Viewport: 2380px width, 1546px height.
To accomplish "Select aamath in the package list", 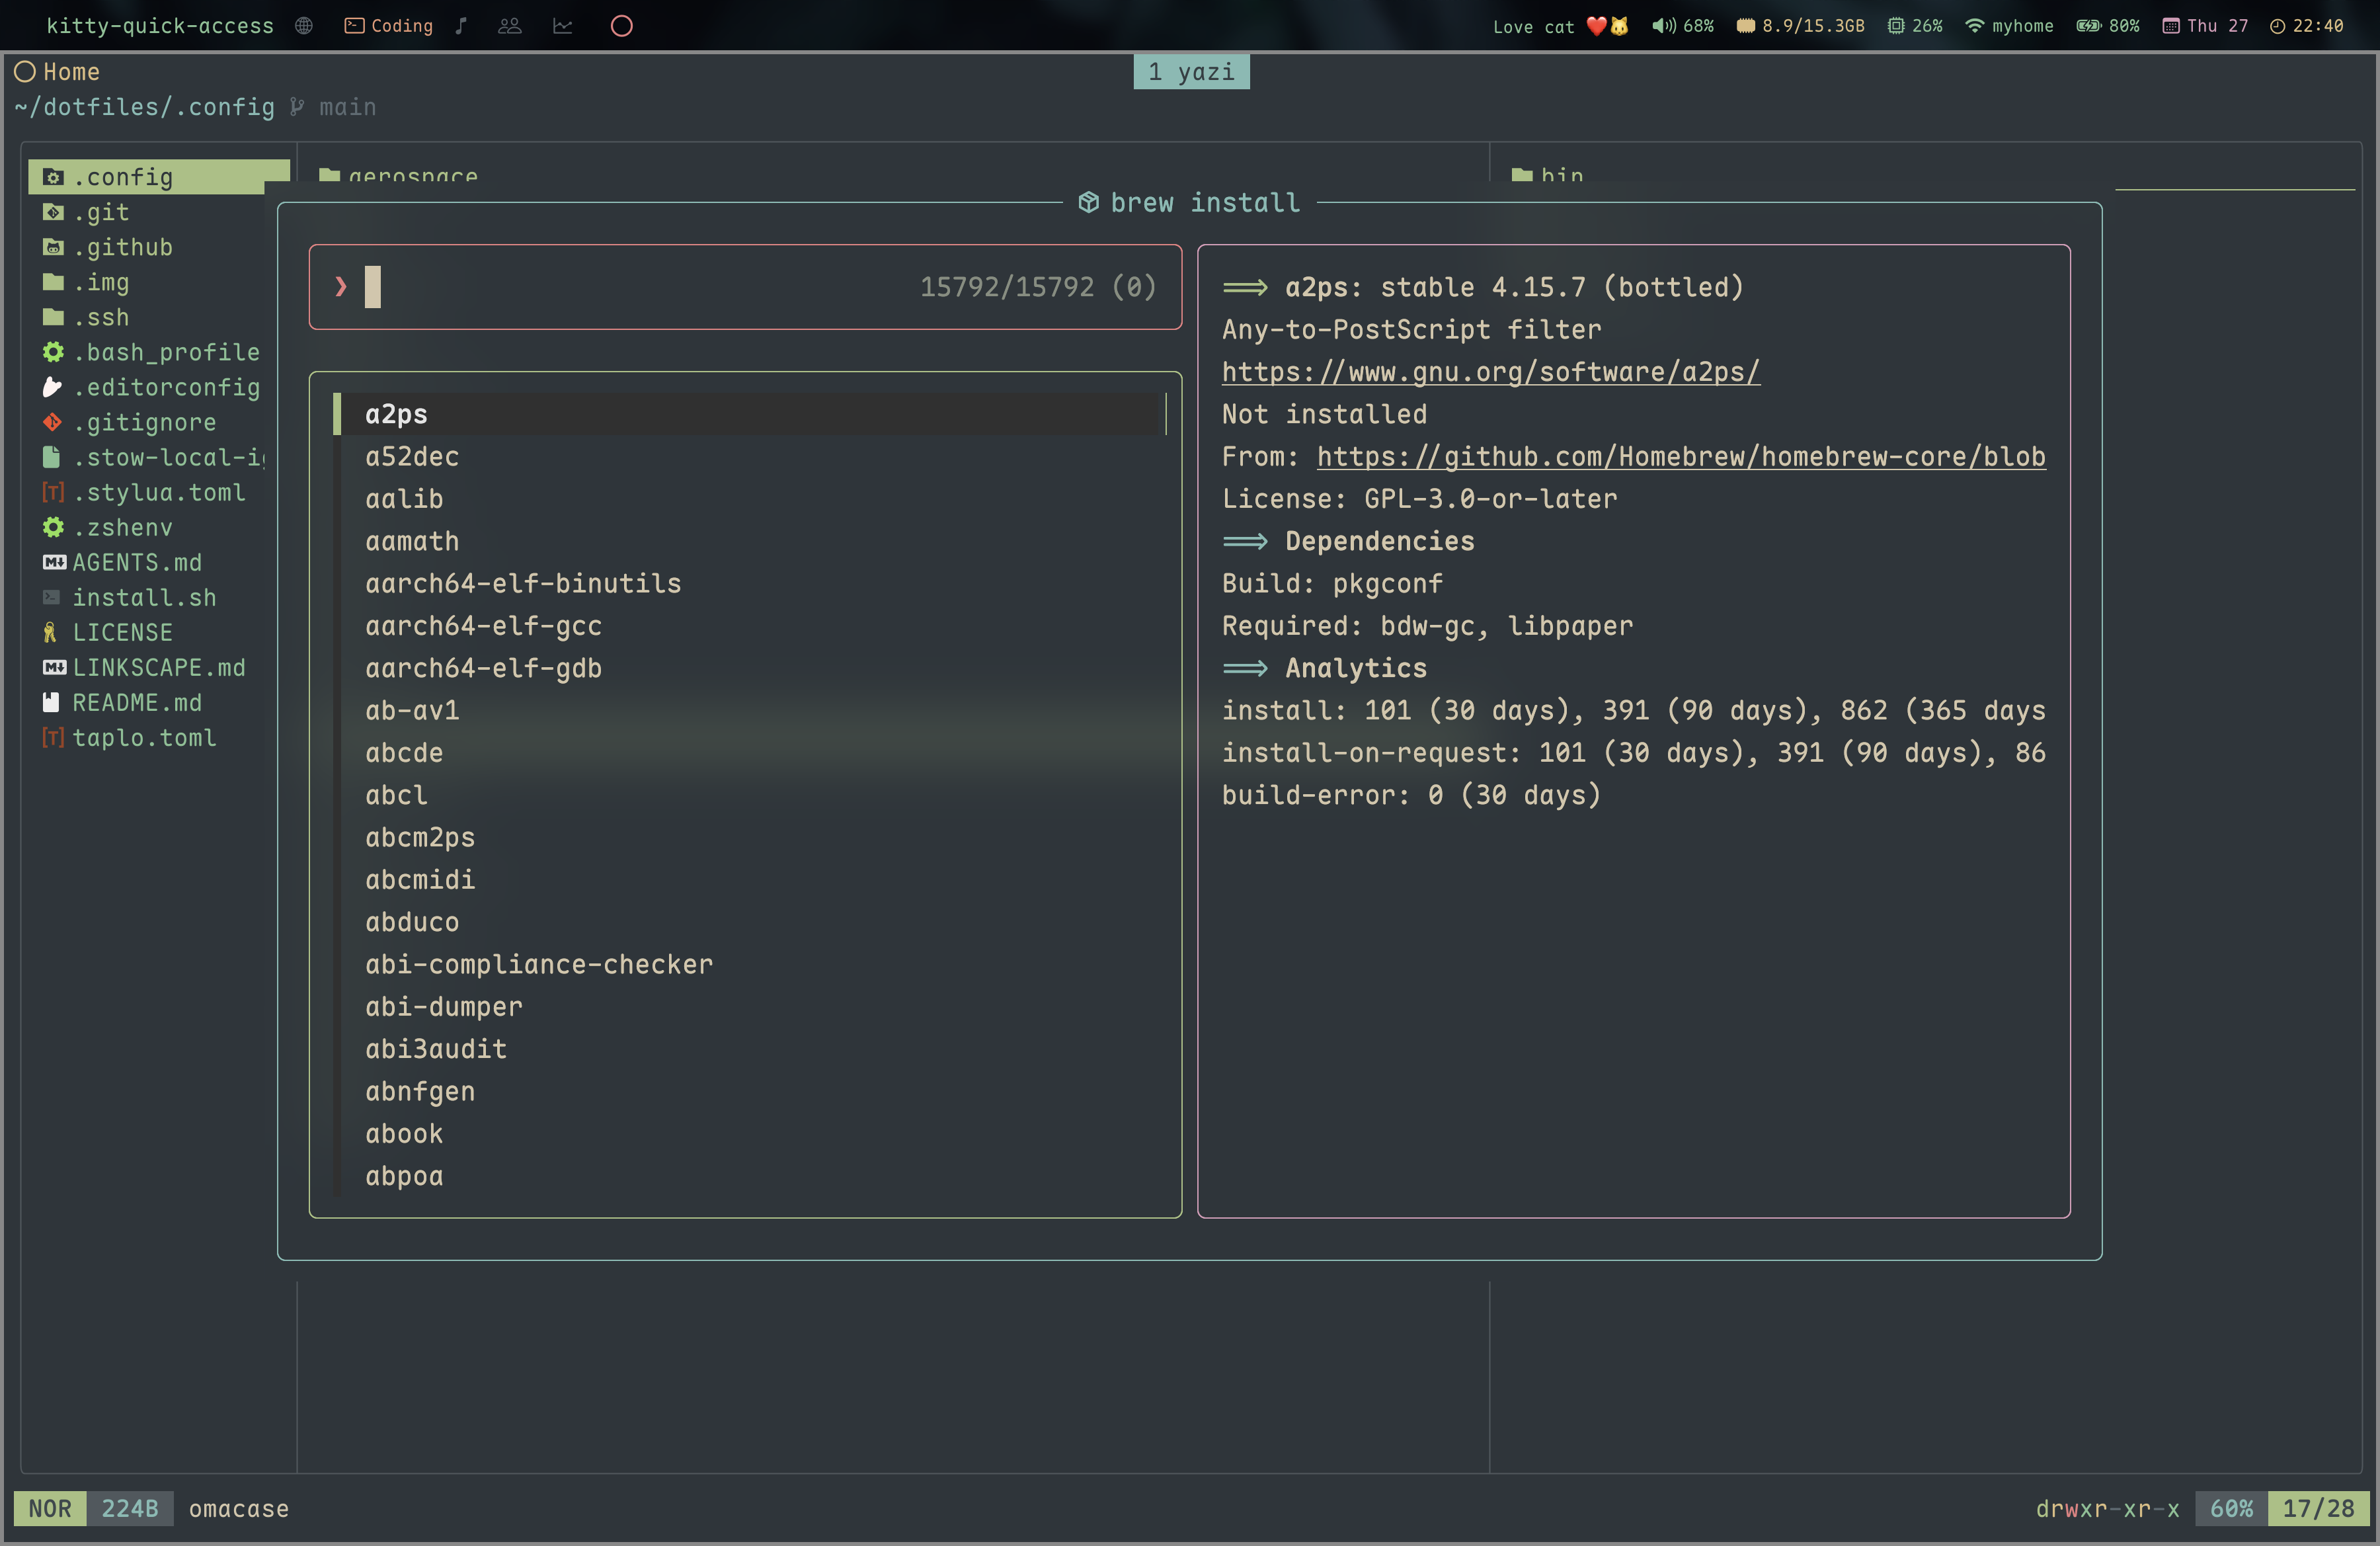I will click(x=412, y=541).
